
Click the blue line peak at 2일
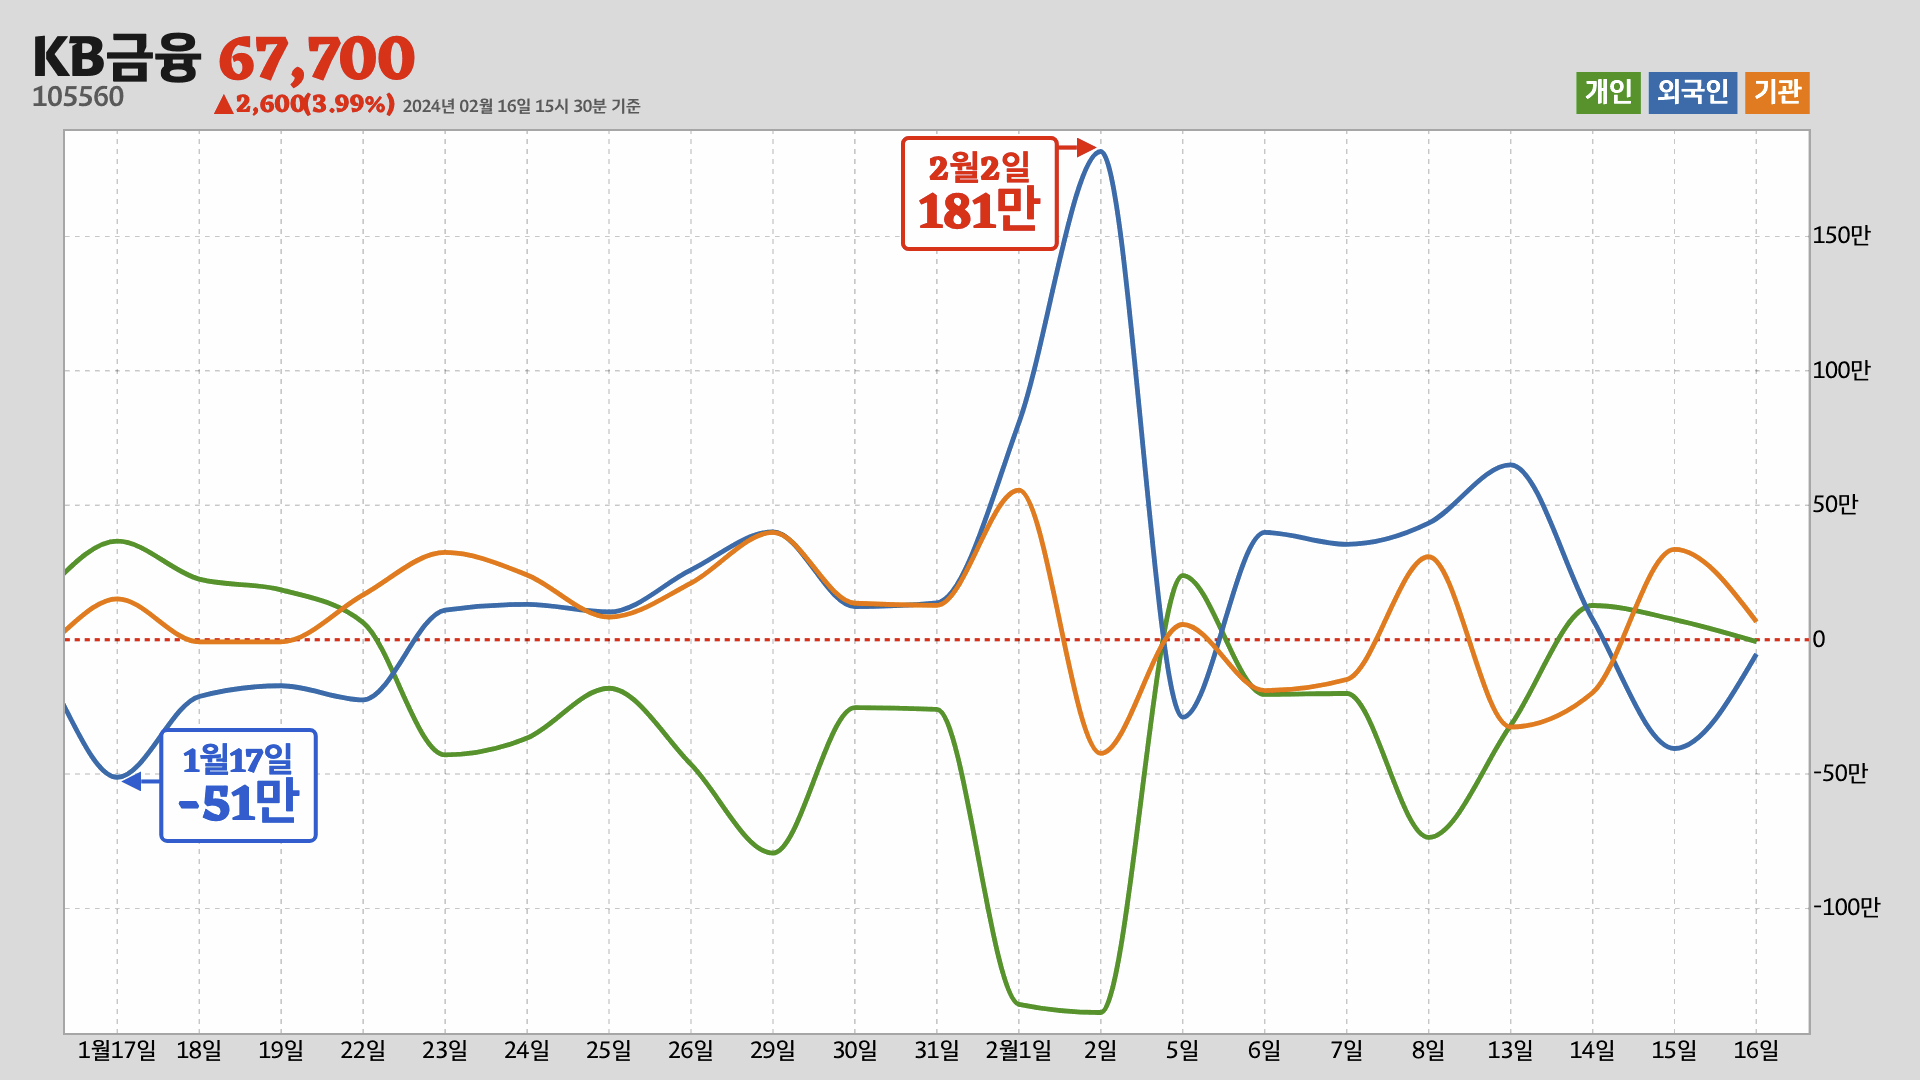(x=1101, y=152)
